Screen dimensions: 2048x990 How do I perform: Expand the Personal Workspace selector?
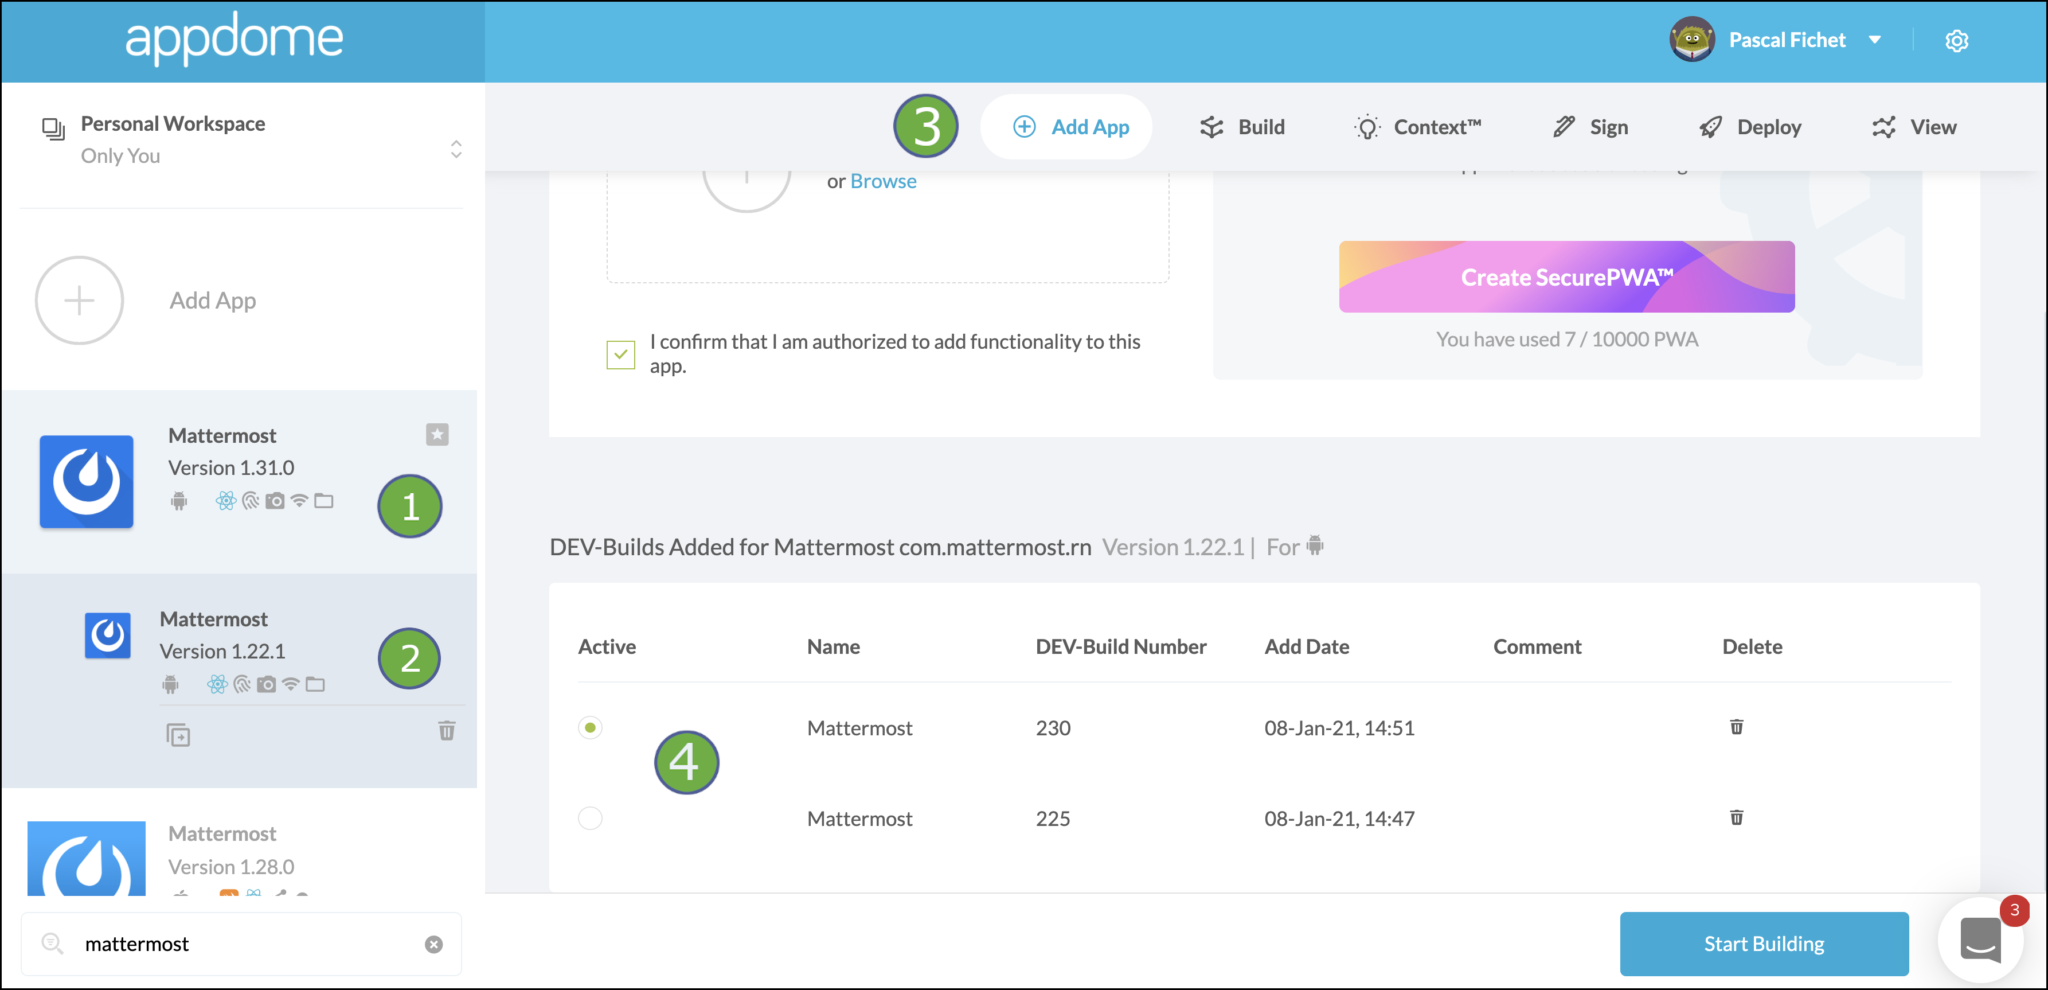pyautogui.click(x=456, y=149)
